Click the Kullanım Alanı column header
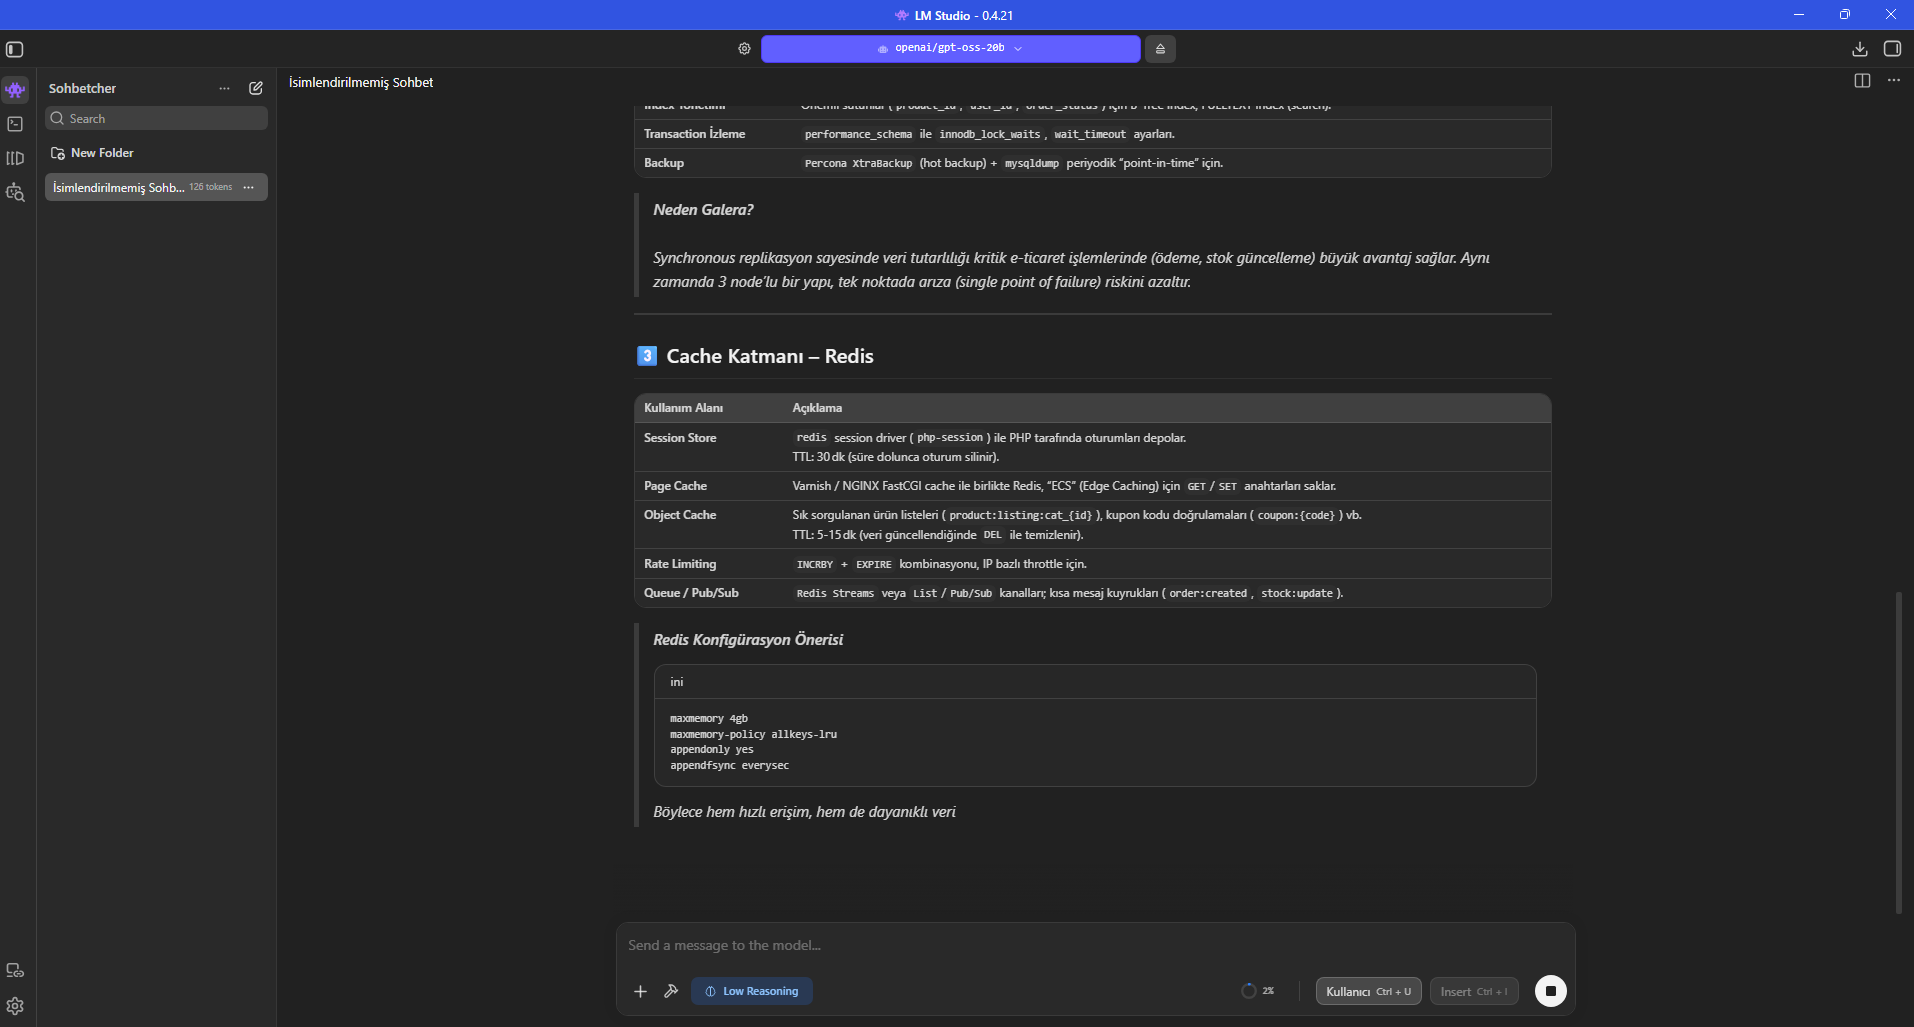 (683, 408)
